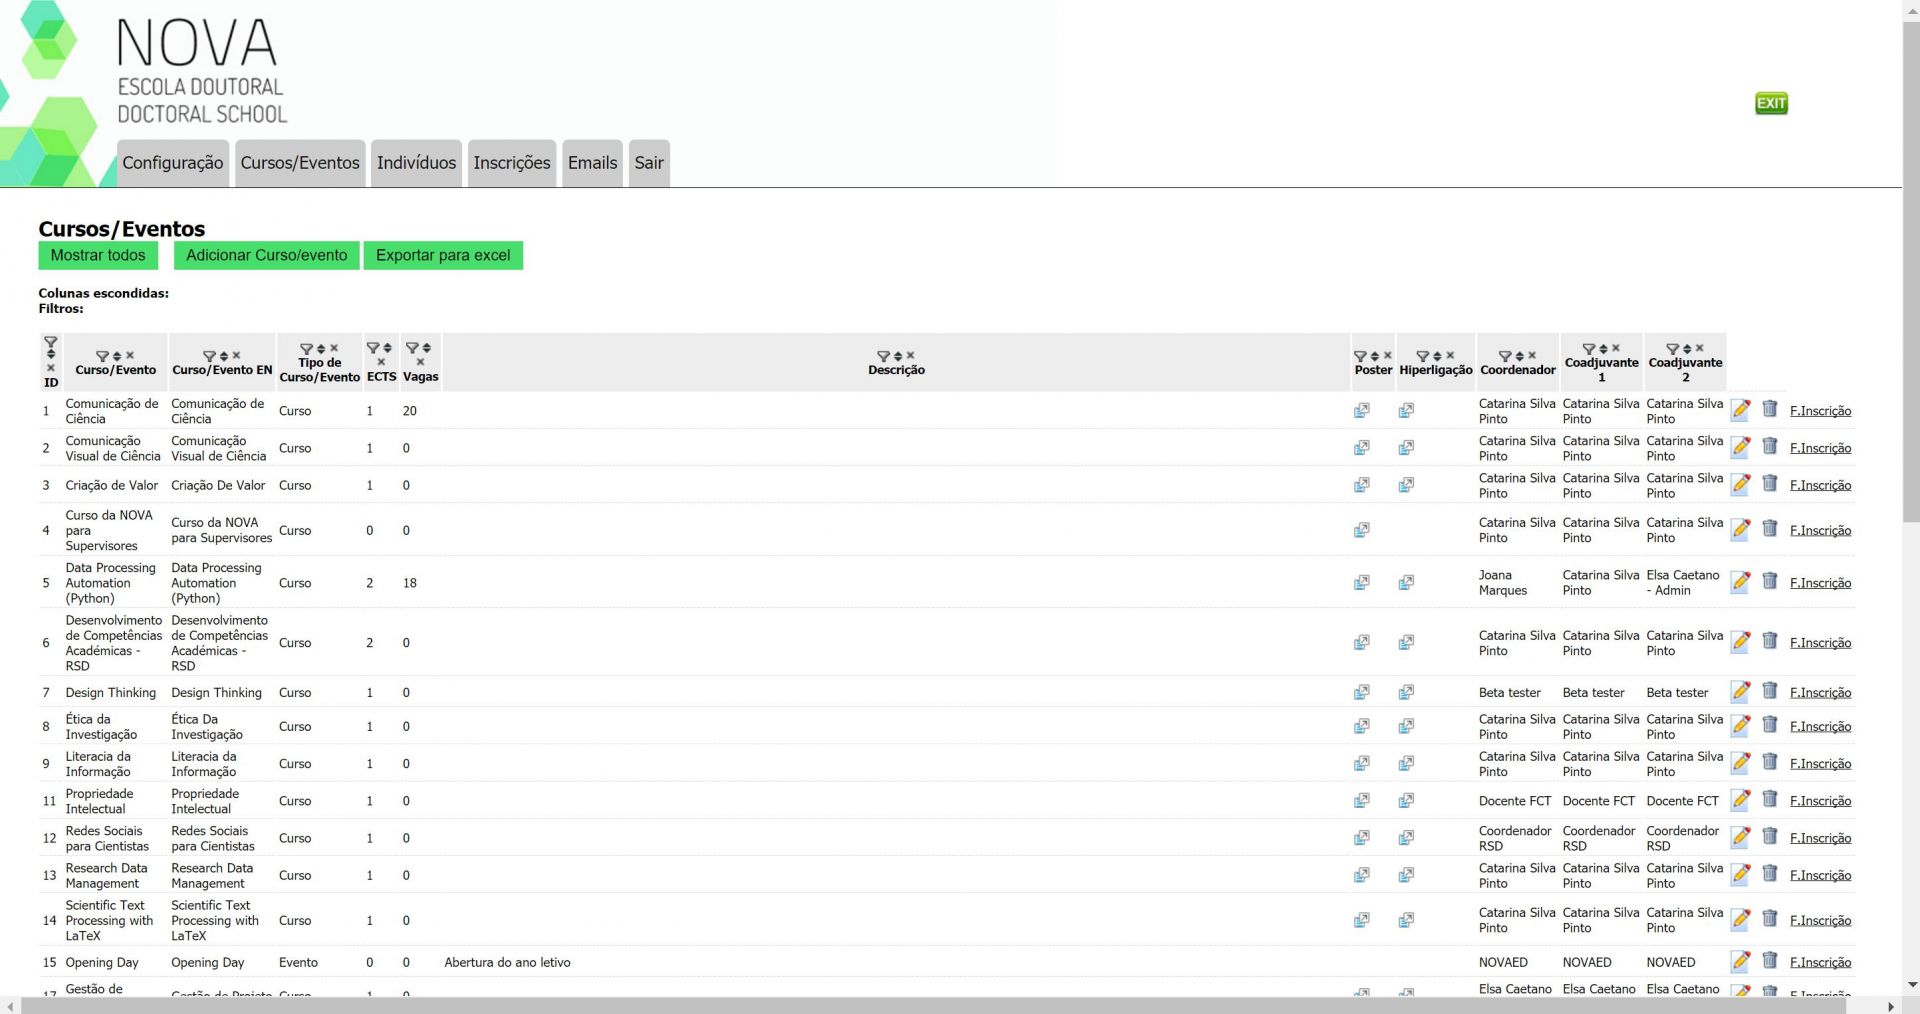Viewport: 1920px width, 1014px height.
Task: Edit the Comunicação de Ciência course with the pencil icon
Action: [x=1741, y=410]
